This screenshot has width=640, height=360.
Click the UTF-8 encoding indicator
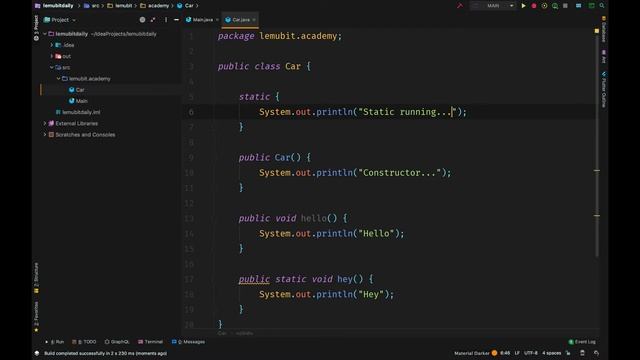(x=531, y=353)
